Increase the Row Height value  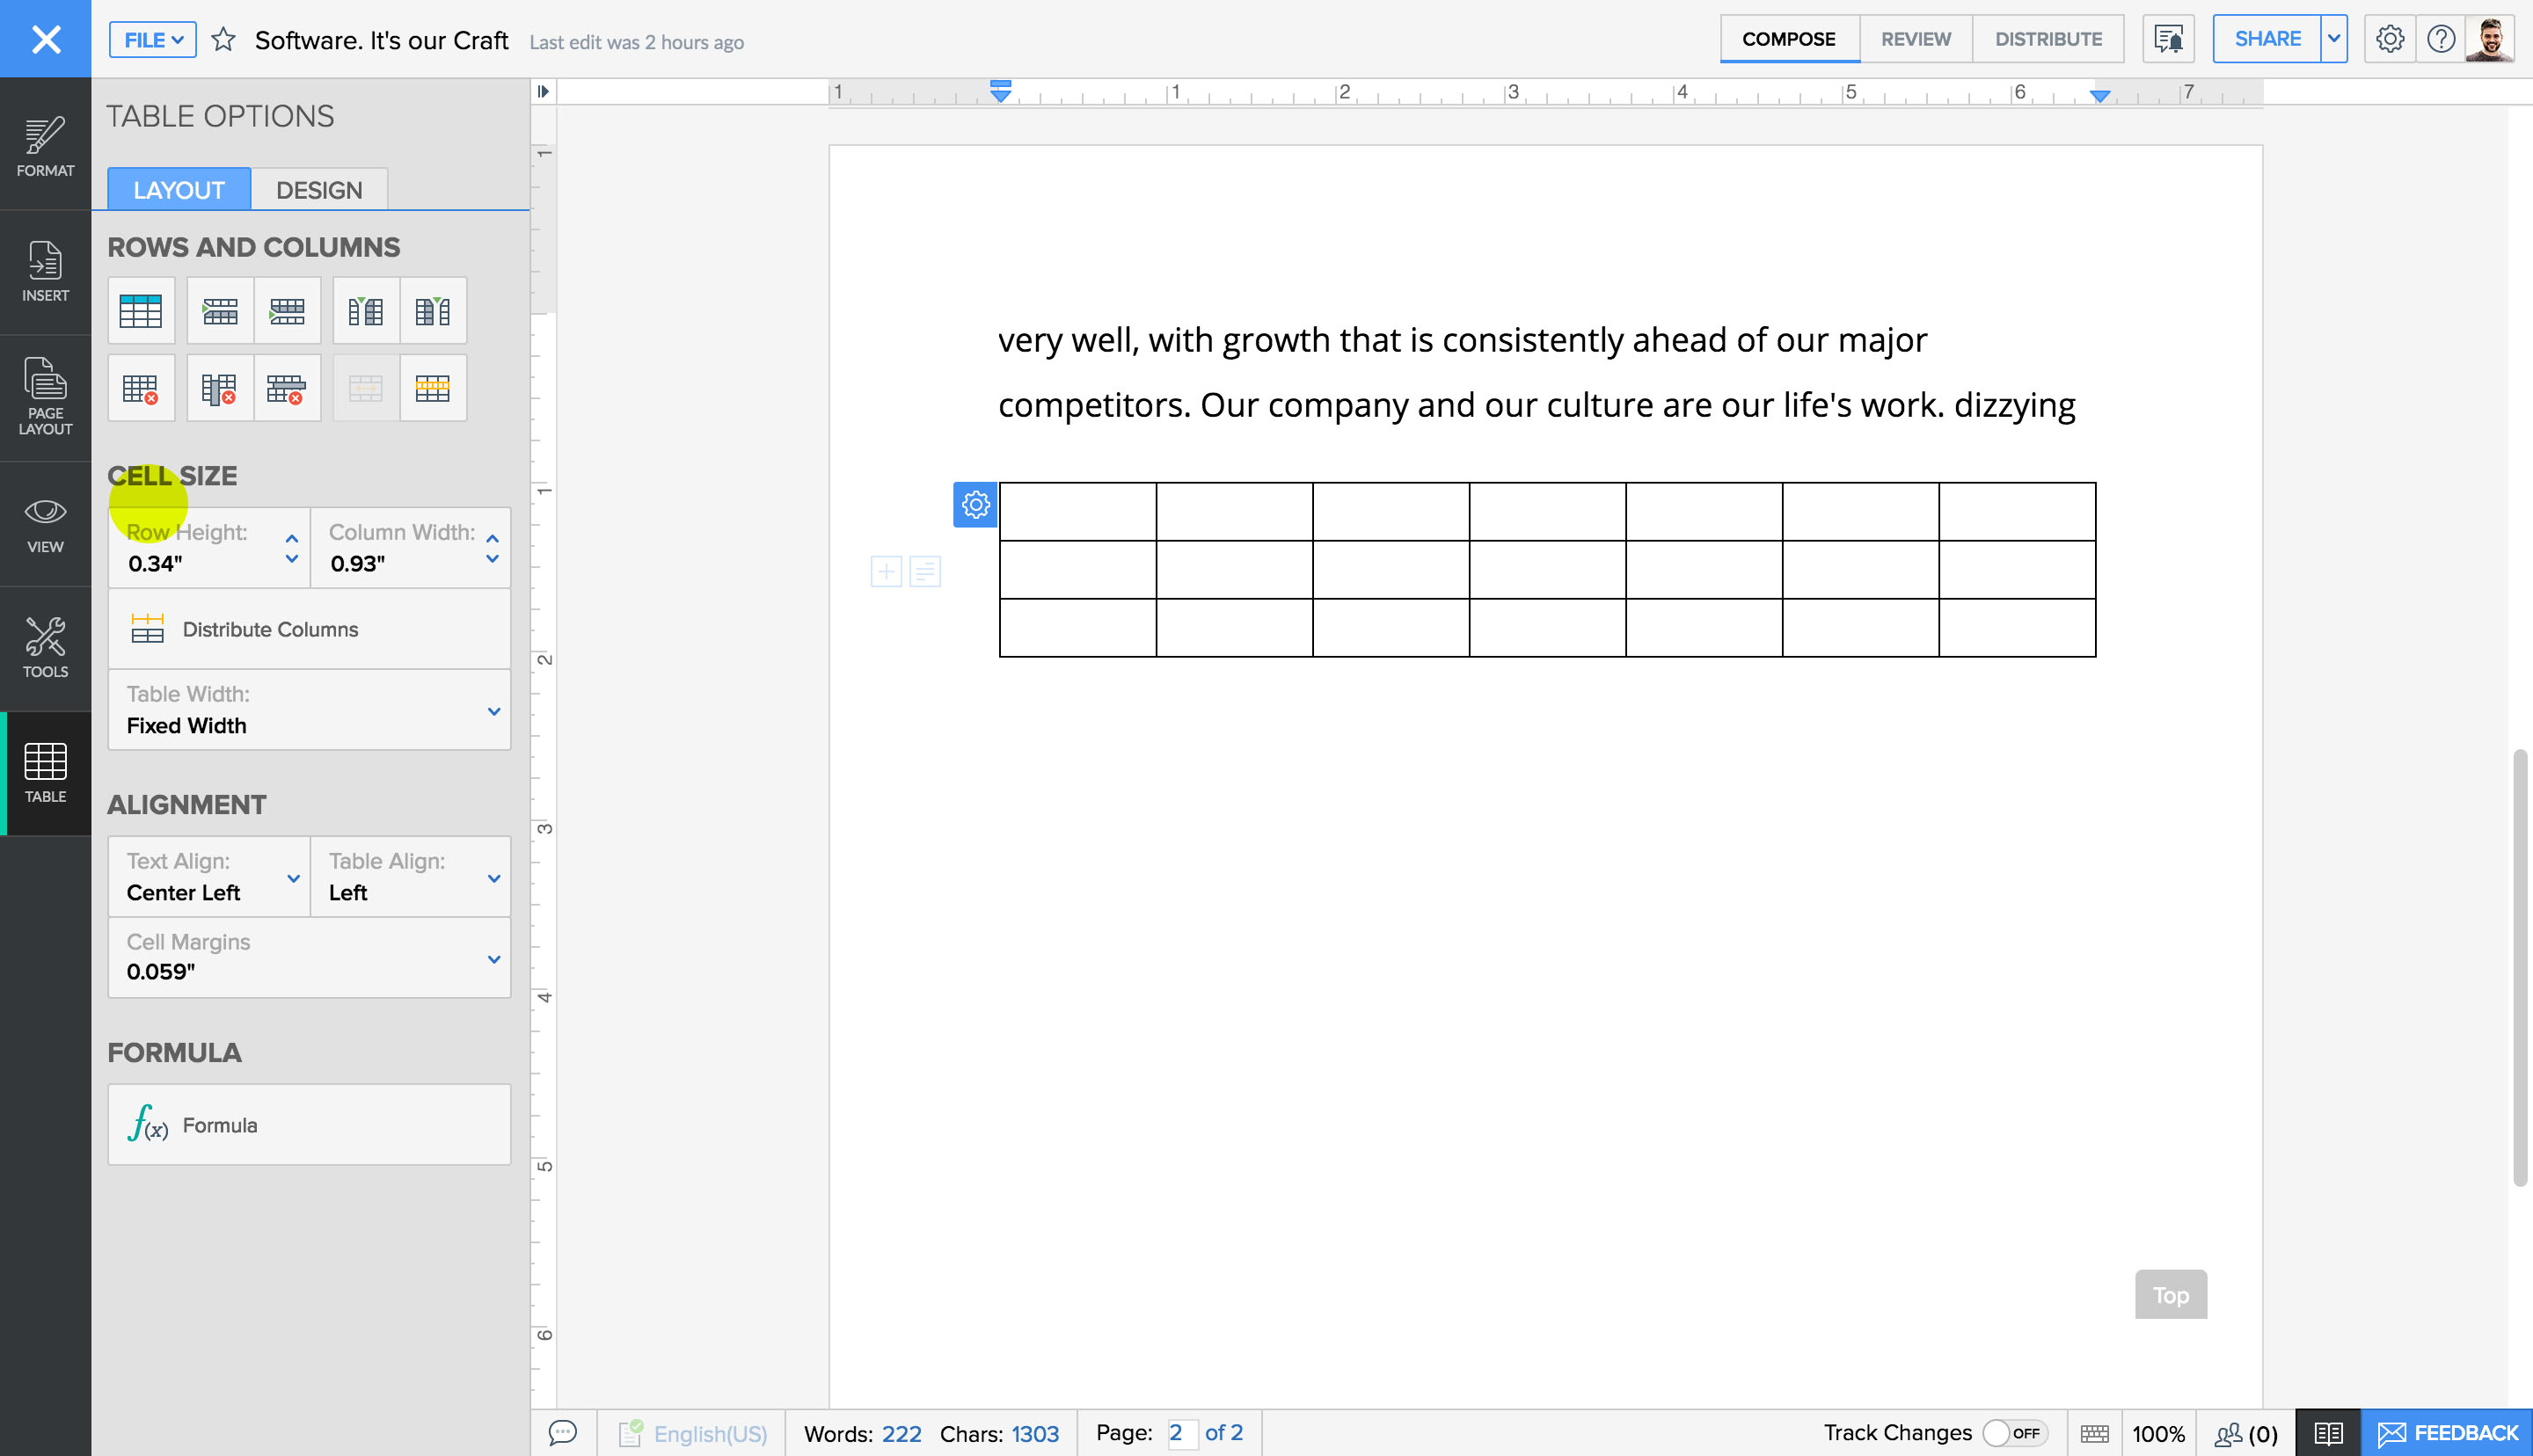(291, 536)
